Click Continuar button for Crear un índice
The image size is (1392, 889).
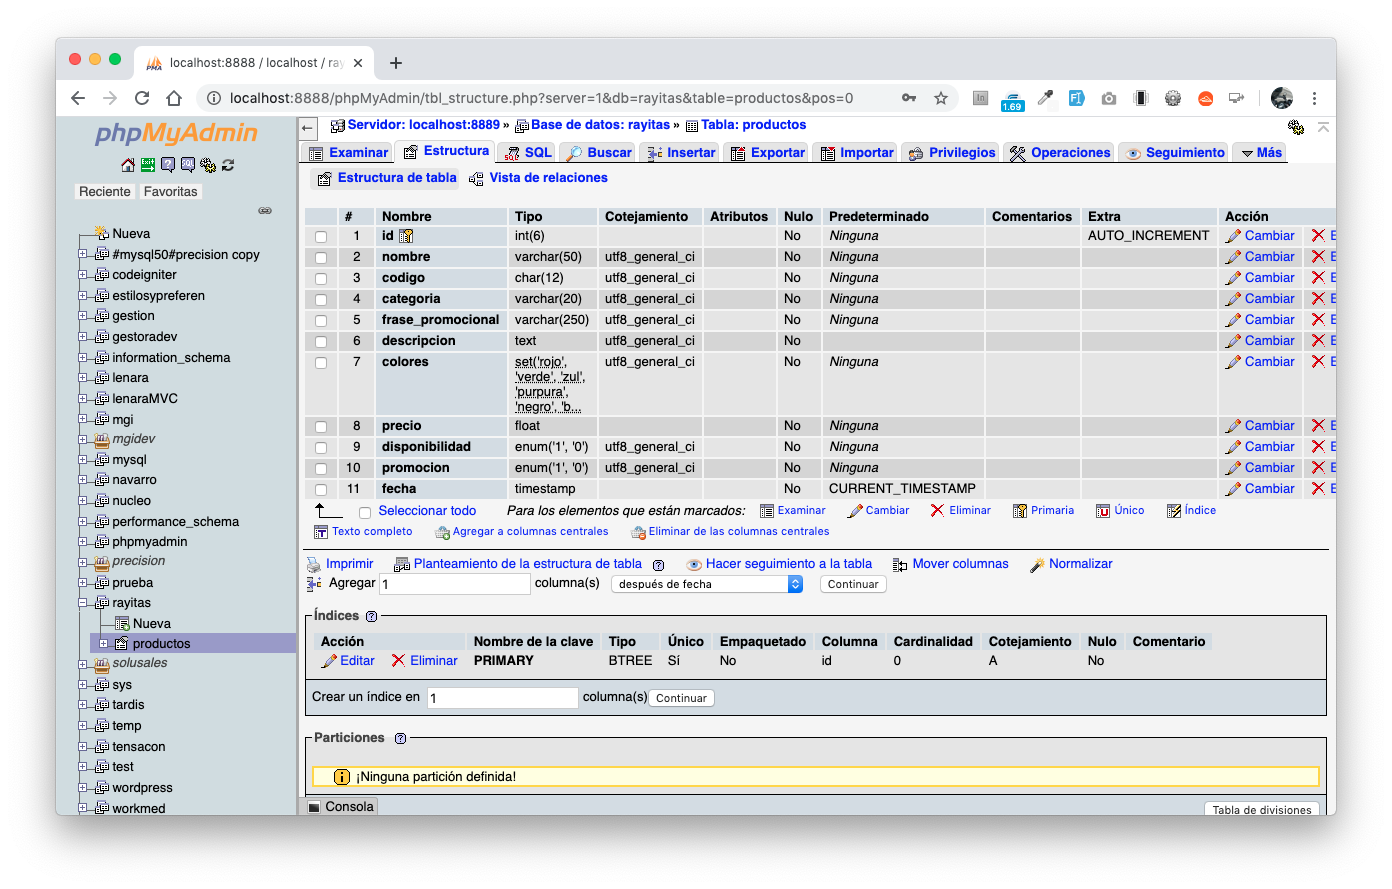(681, 698)
